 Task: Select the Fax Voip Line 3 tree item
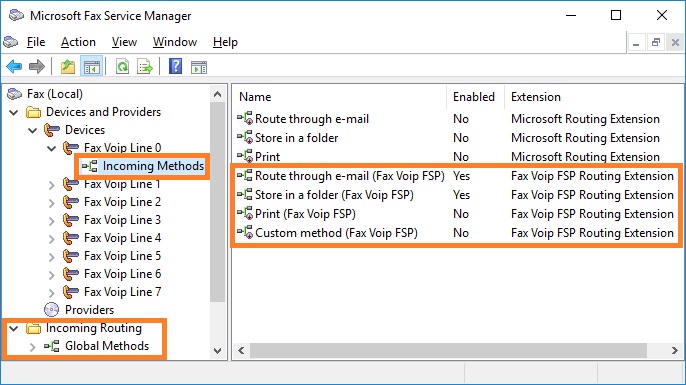point(122,220)
